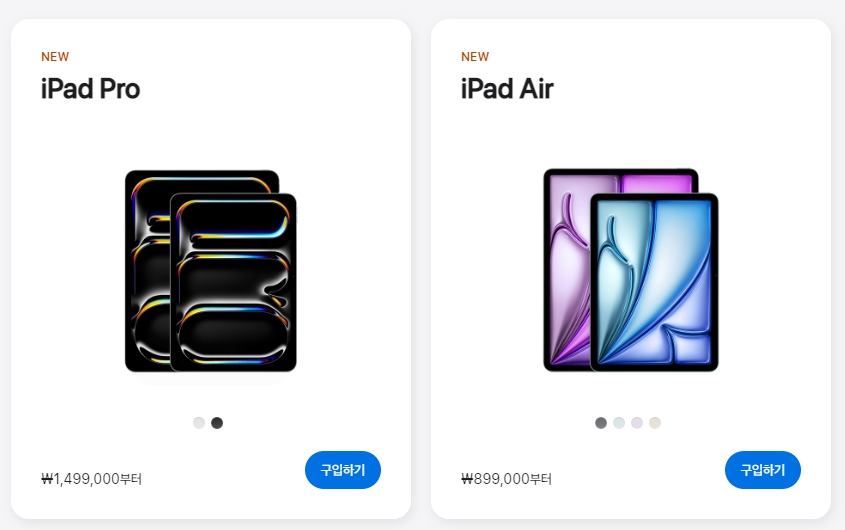This screenshot has height=530, width=845.
Task: Pick the starlight beige iPad Air color
Action: [x=655, y=423]
